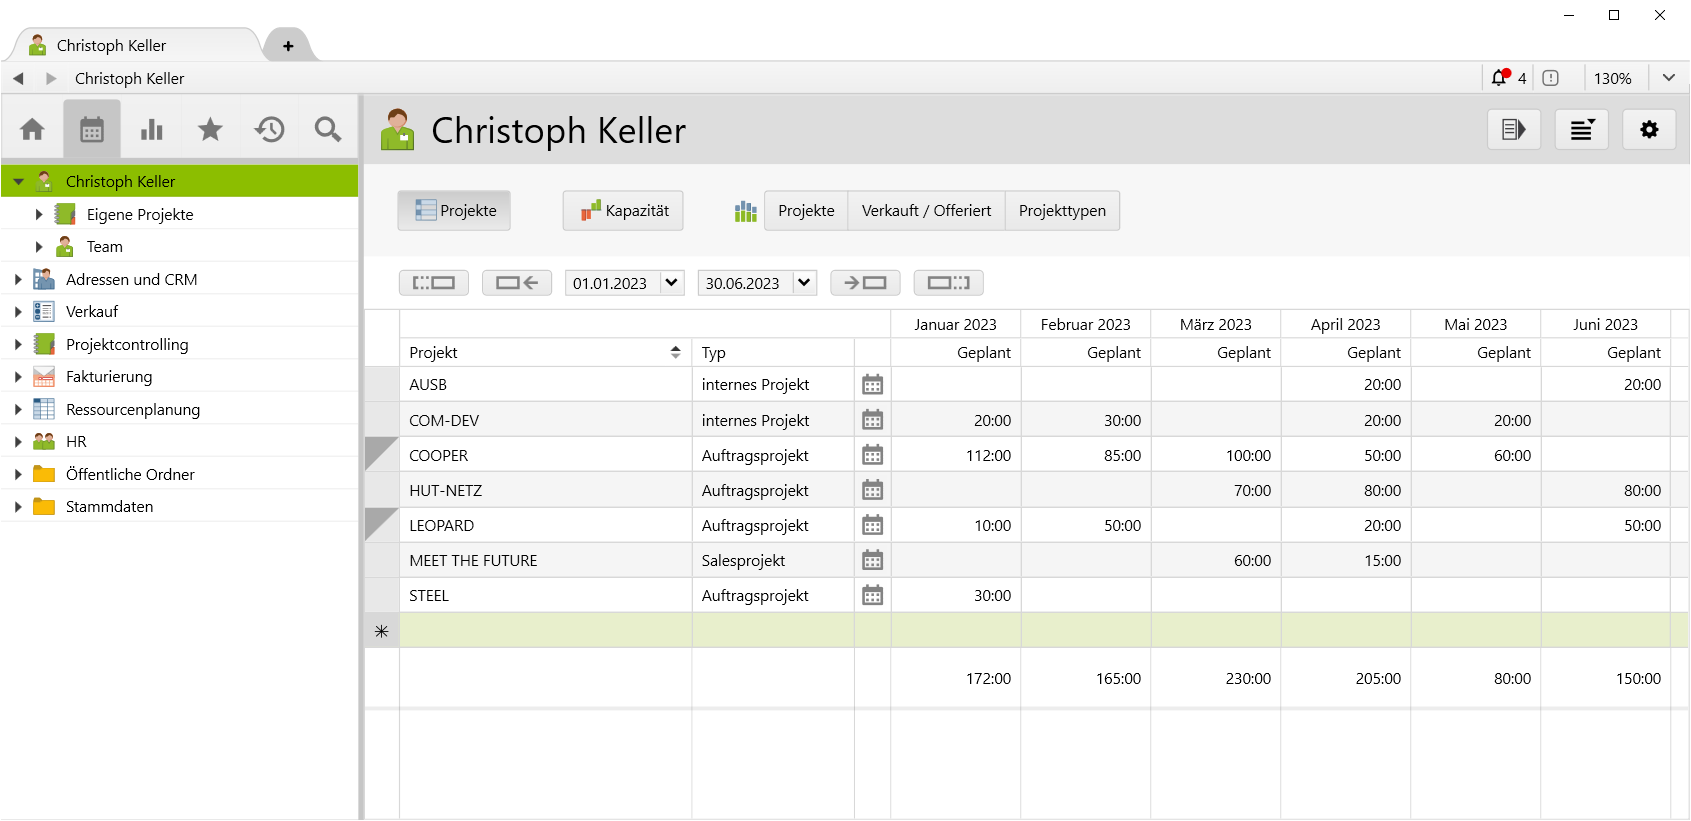The image size is (1691, 821).
Task: Extend date range end forward button
Action: click(x=948, y=283)
